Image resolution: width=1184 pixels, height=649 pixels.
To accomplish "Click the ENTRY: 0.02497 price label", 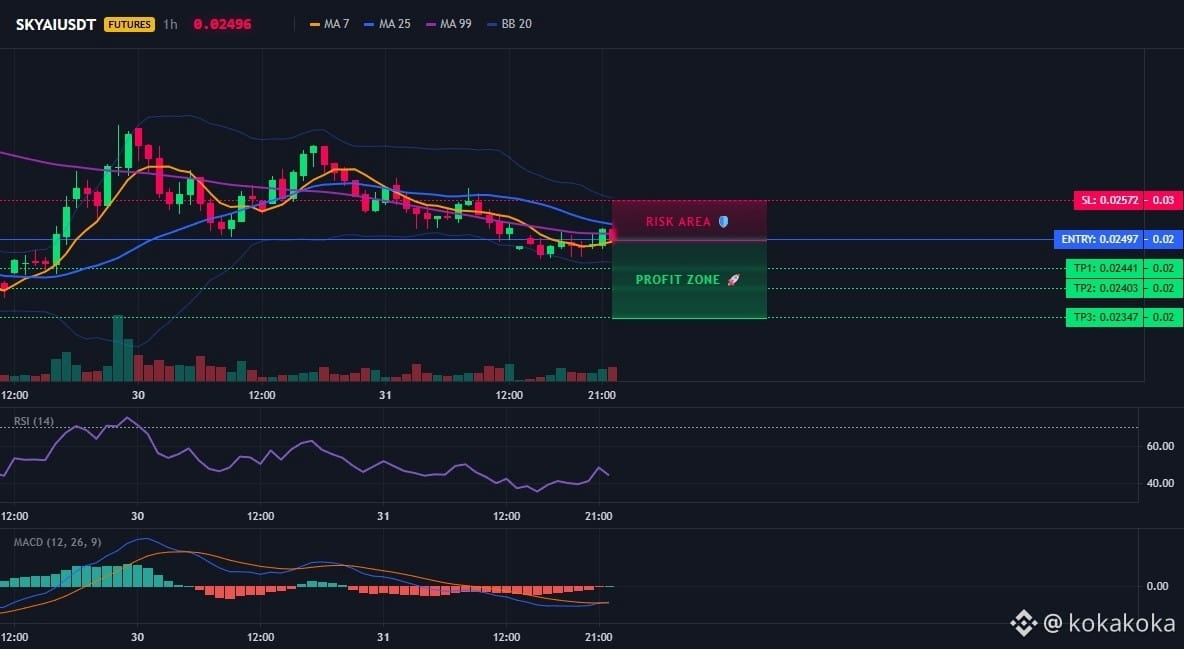I will pyautogui.click(x=1099, y=240).
